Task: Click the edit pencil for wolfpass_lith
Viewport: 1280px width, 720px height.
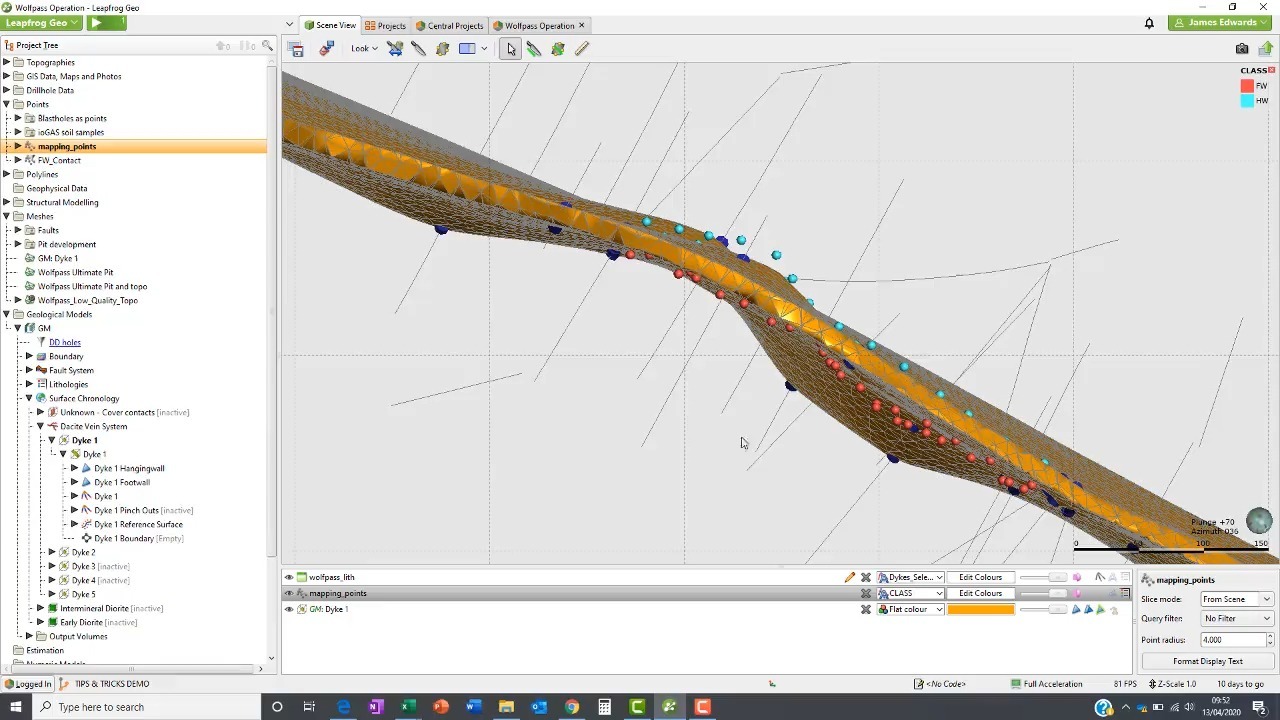Action: click(x=850, y=577)
